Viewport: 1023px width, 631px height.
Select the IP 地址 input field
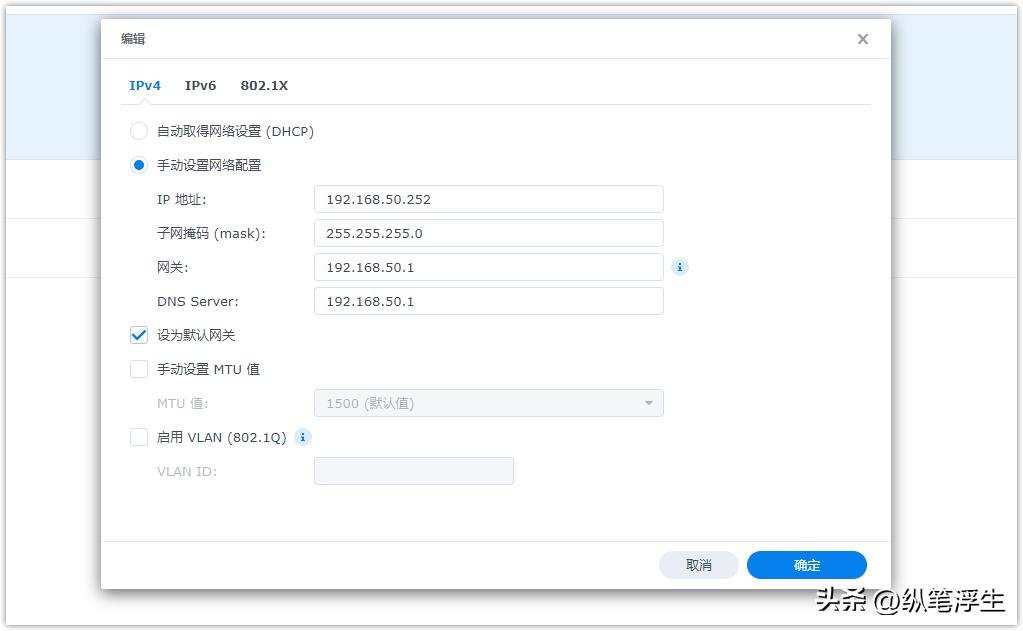pyautogui.click(x=488, y=199)
